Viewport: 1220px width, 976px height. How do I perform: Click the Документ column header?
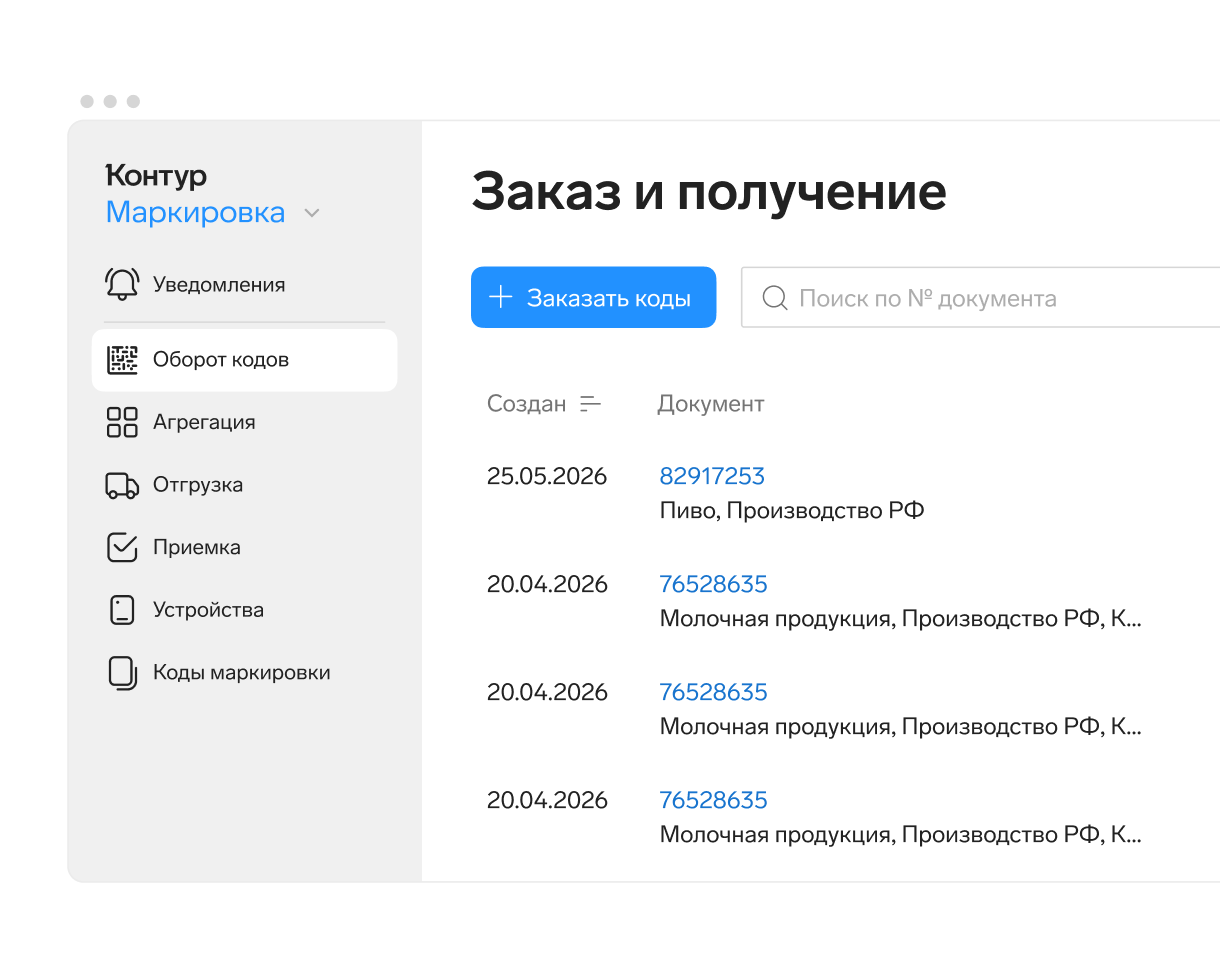(x=711, y=404)
